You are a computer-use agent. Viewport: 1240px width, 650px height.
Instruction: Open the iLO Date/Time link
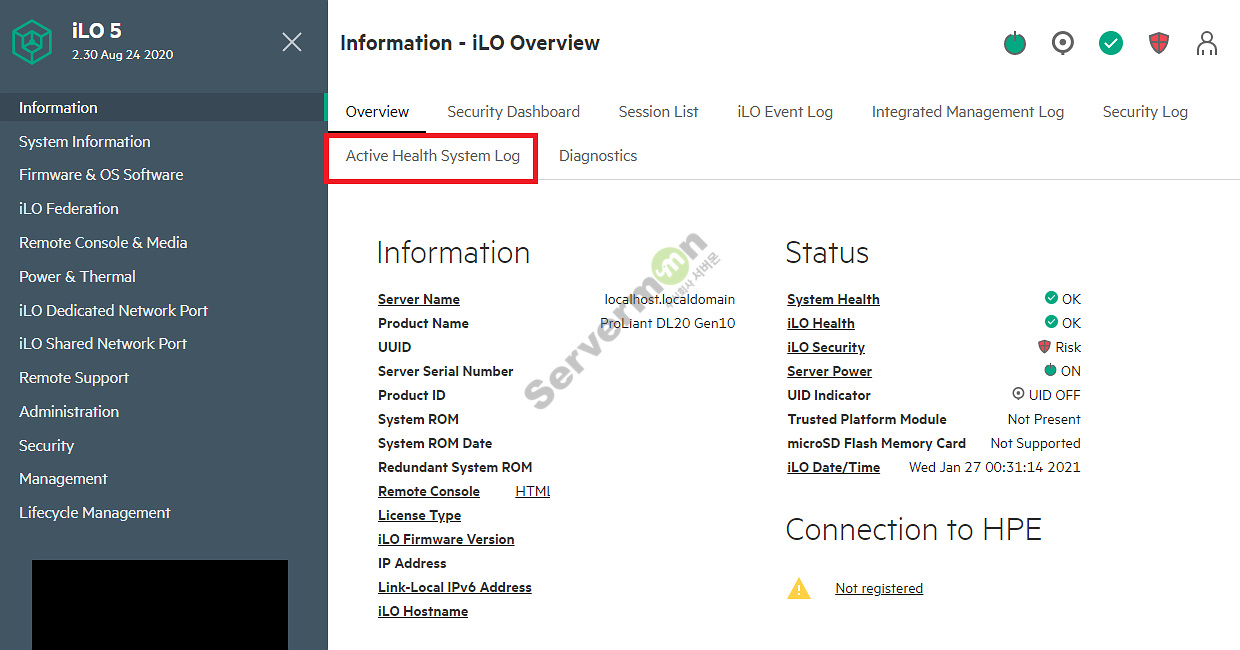834,467
